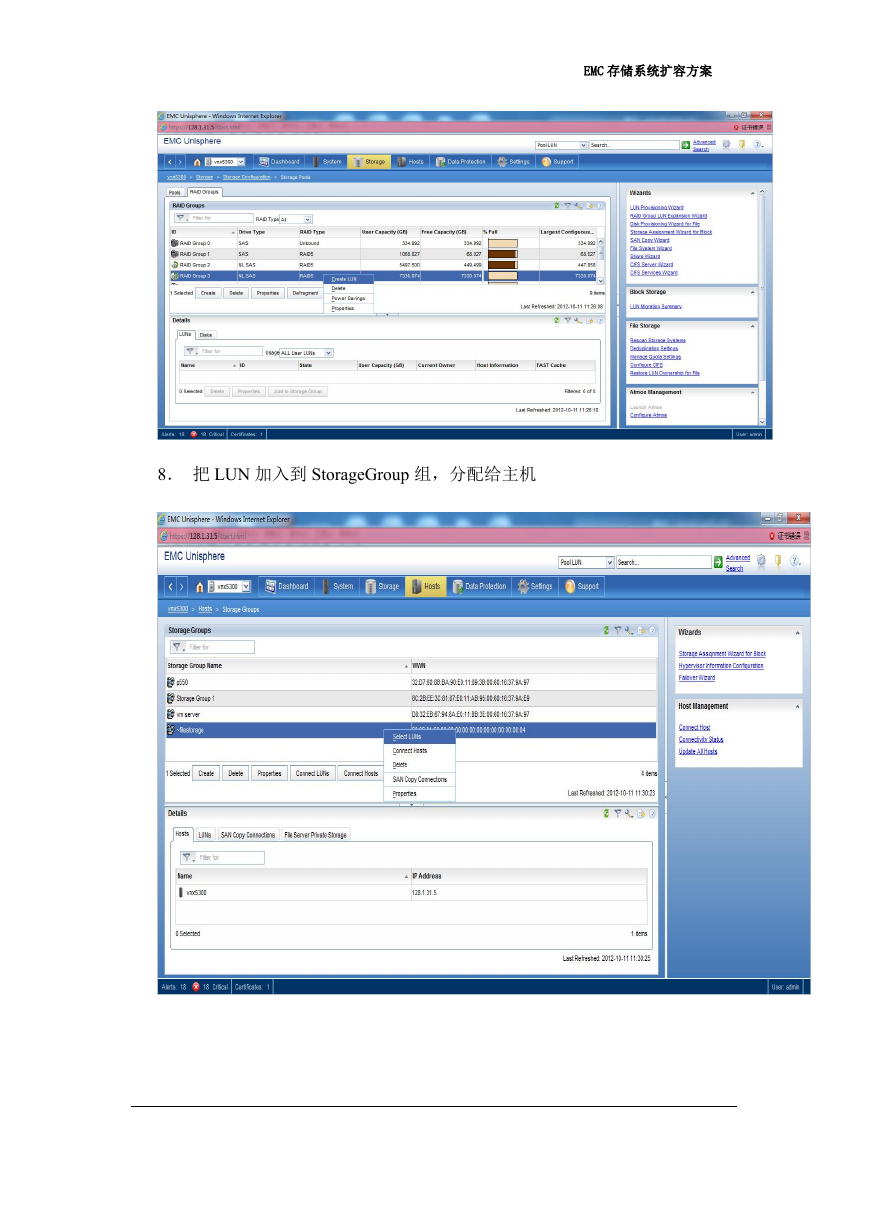This screenshot has width=869, height=1228.
Task: Select RAID Group 2 row in upper window
Action: tap(385, 264)
